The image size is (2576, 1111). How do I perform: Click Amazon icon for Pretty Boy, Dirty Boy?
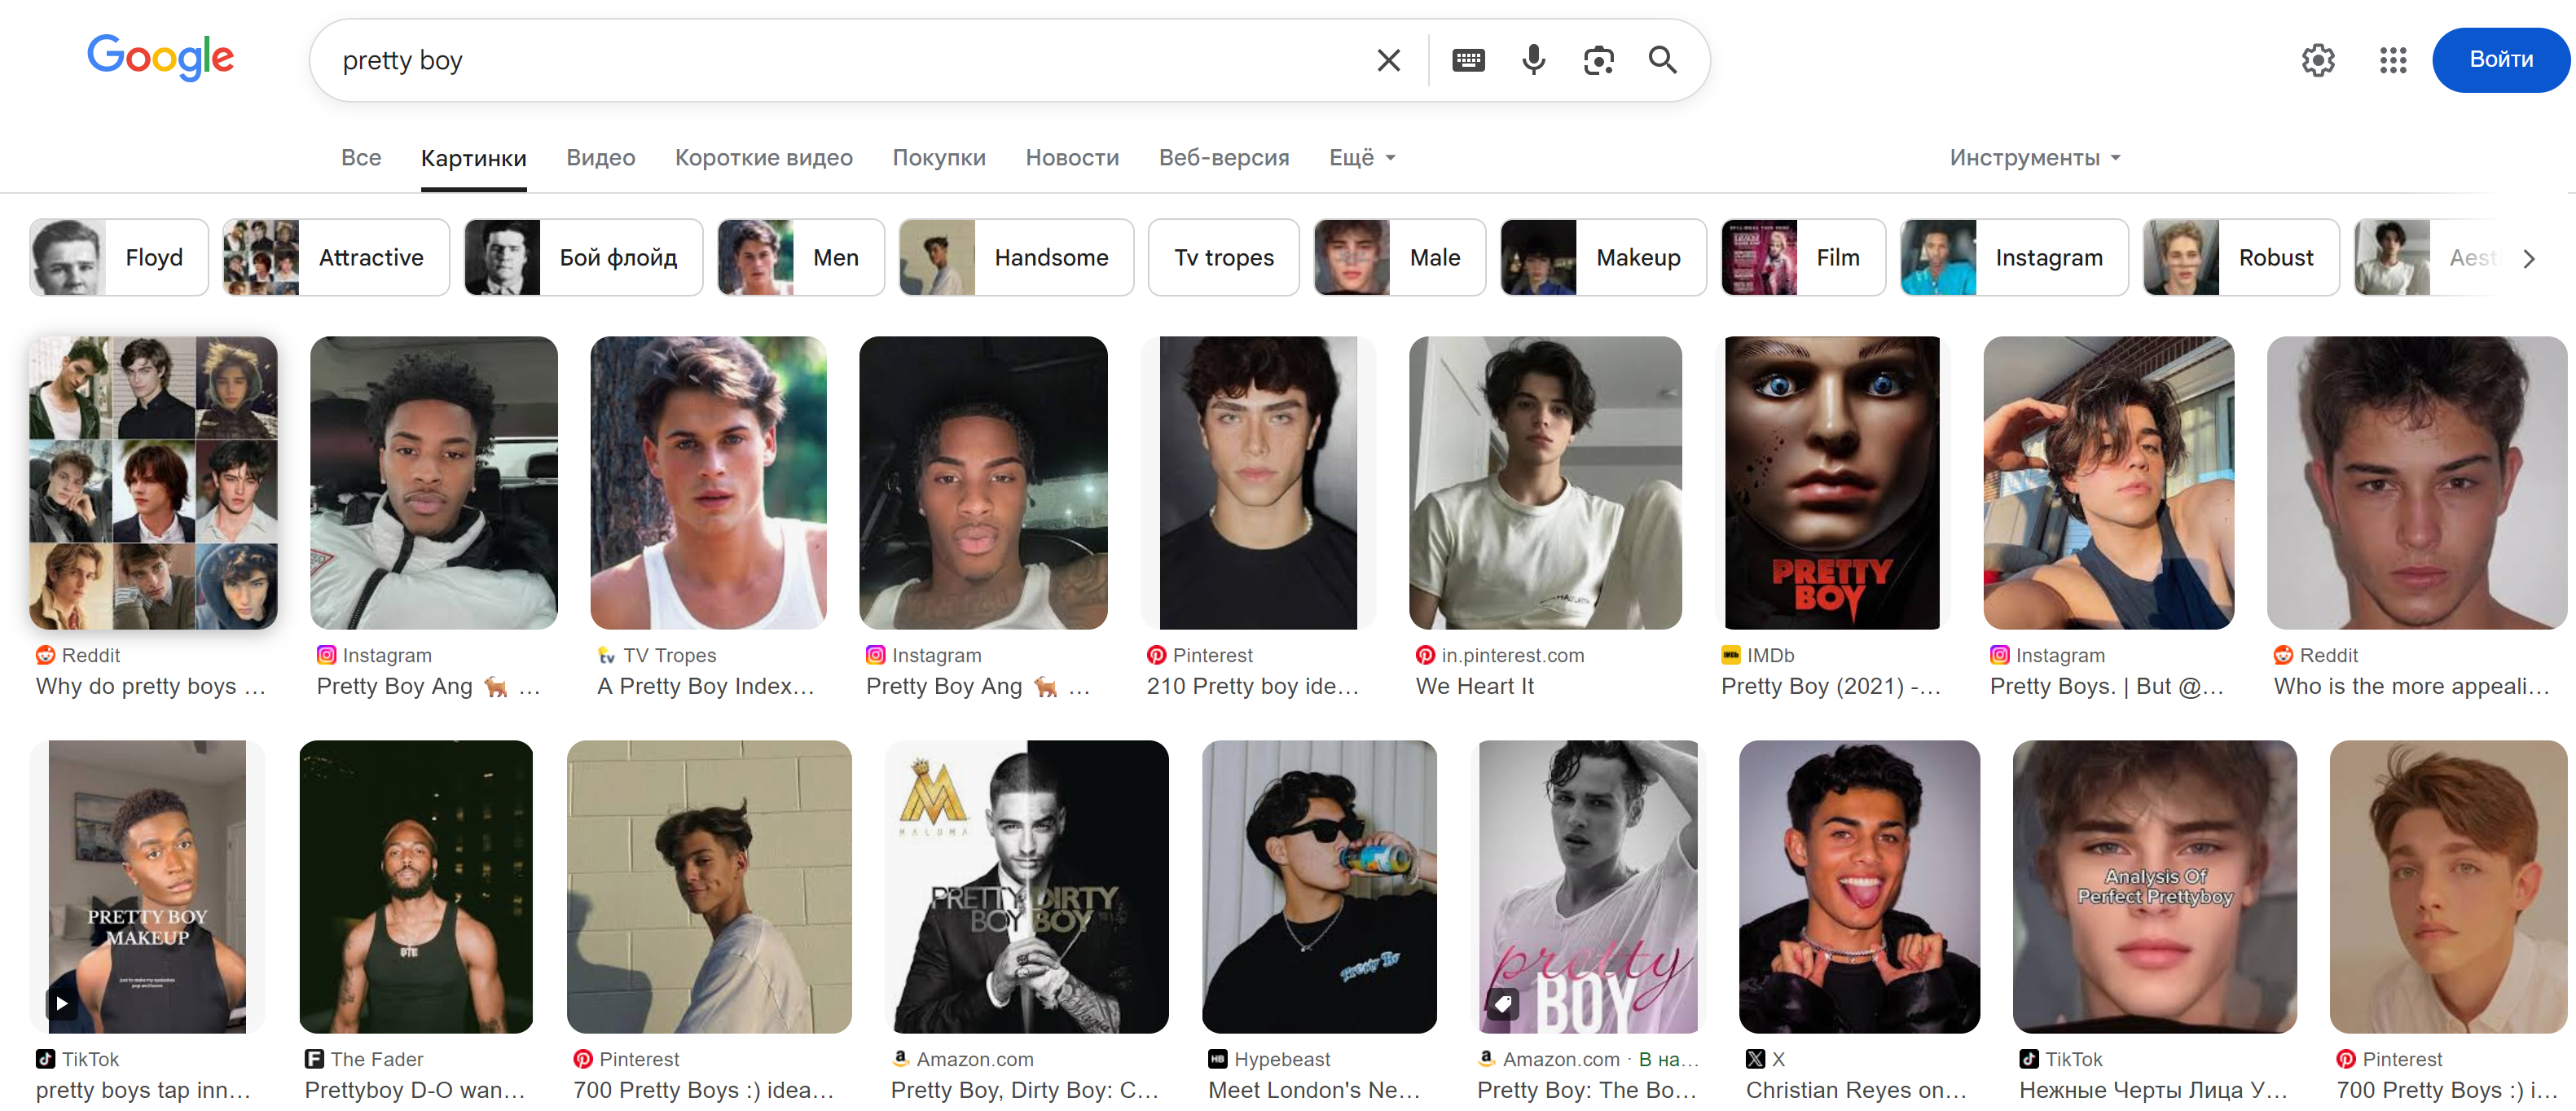900,1059
